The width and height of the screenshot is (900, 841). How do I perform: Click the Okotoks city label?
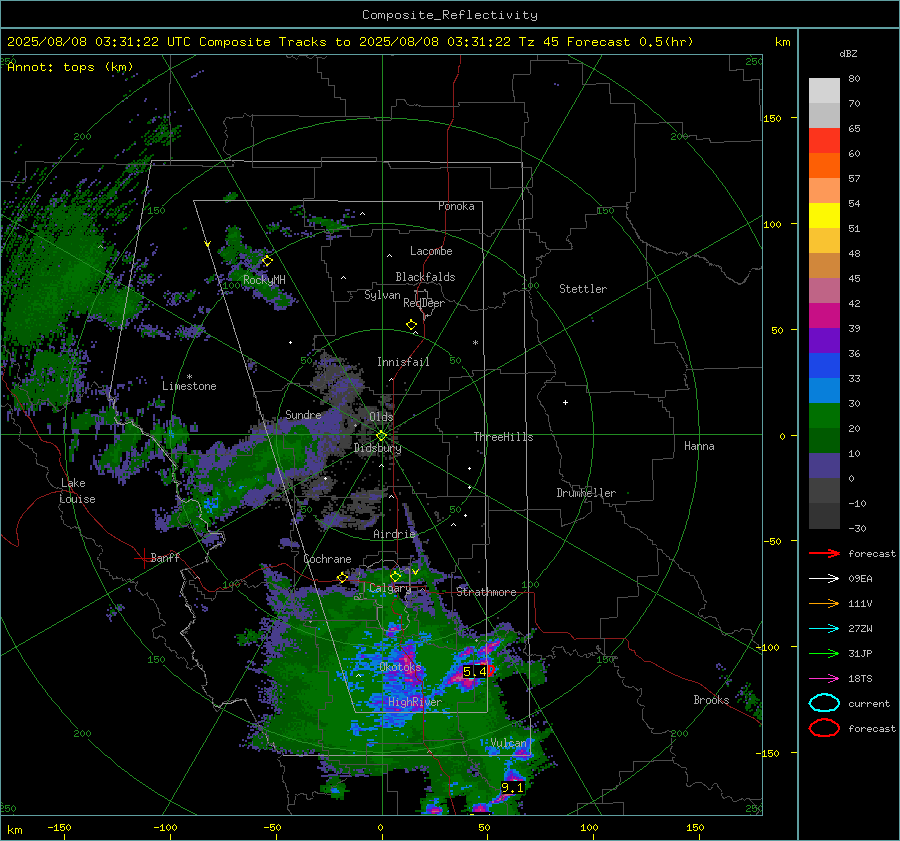click(x=401, y=667)
